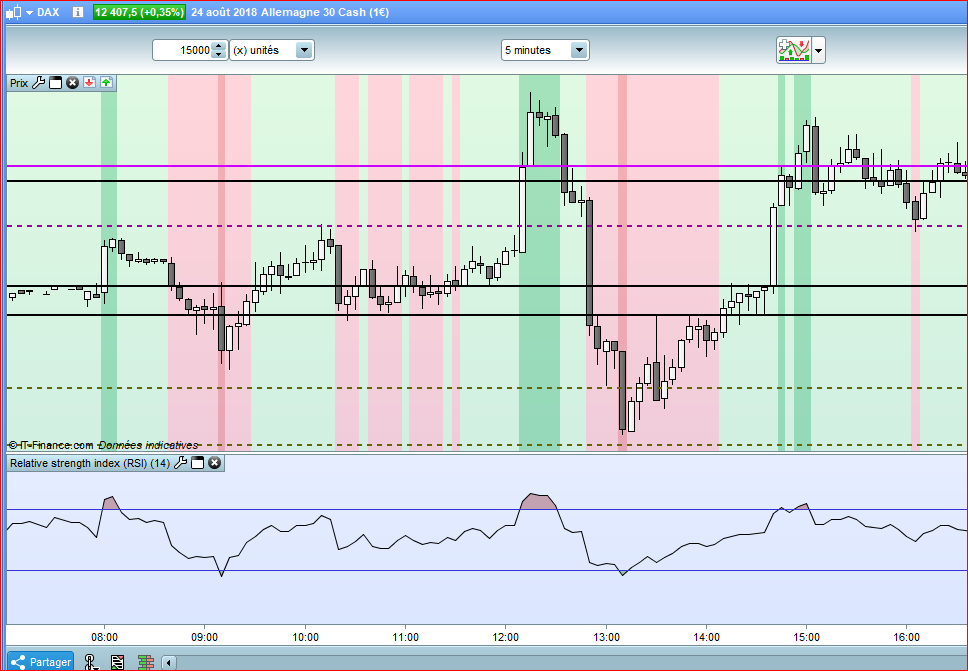Expand the arrow next to DAX
Image resolution: width=968 pixels, height=671 pixels.
pyautogui.click(x=29, y=12)
